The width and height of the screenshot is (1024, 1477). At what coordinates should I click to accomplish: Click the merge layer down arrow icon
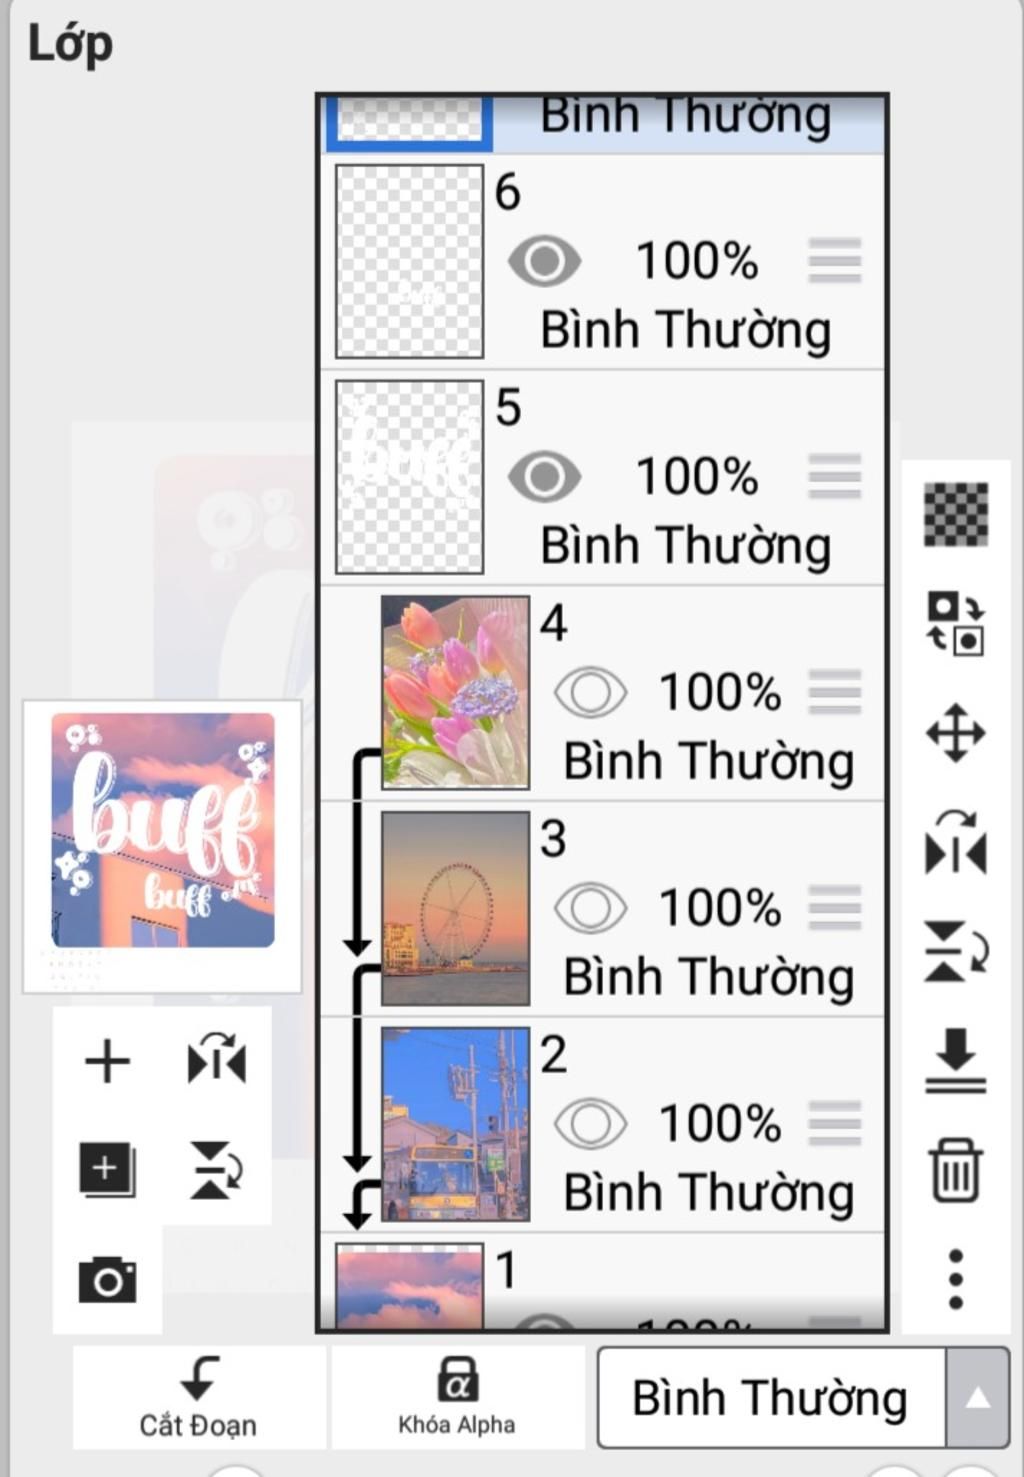coord(955,1061)
